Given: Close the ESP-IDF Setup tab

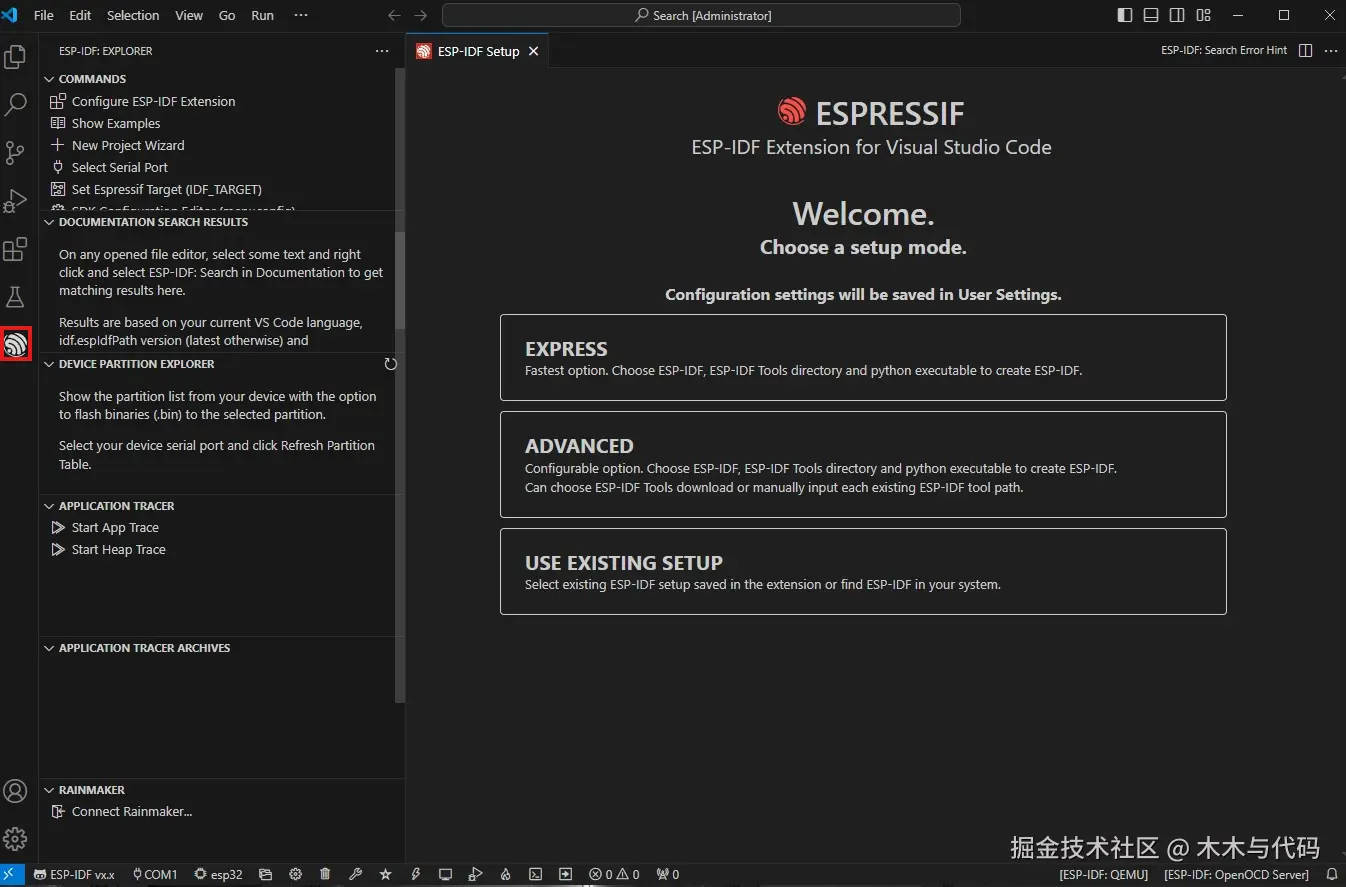Looking at the screenshot, I should pos(533,51).
